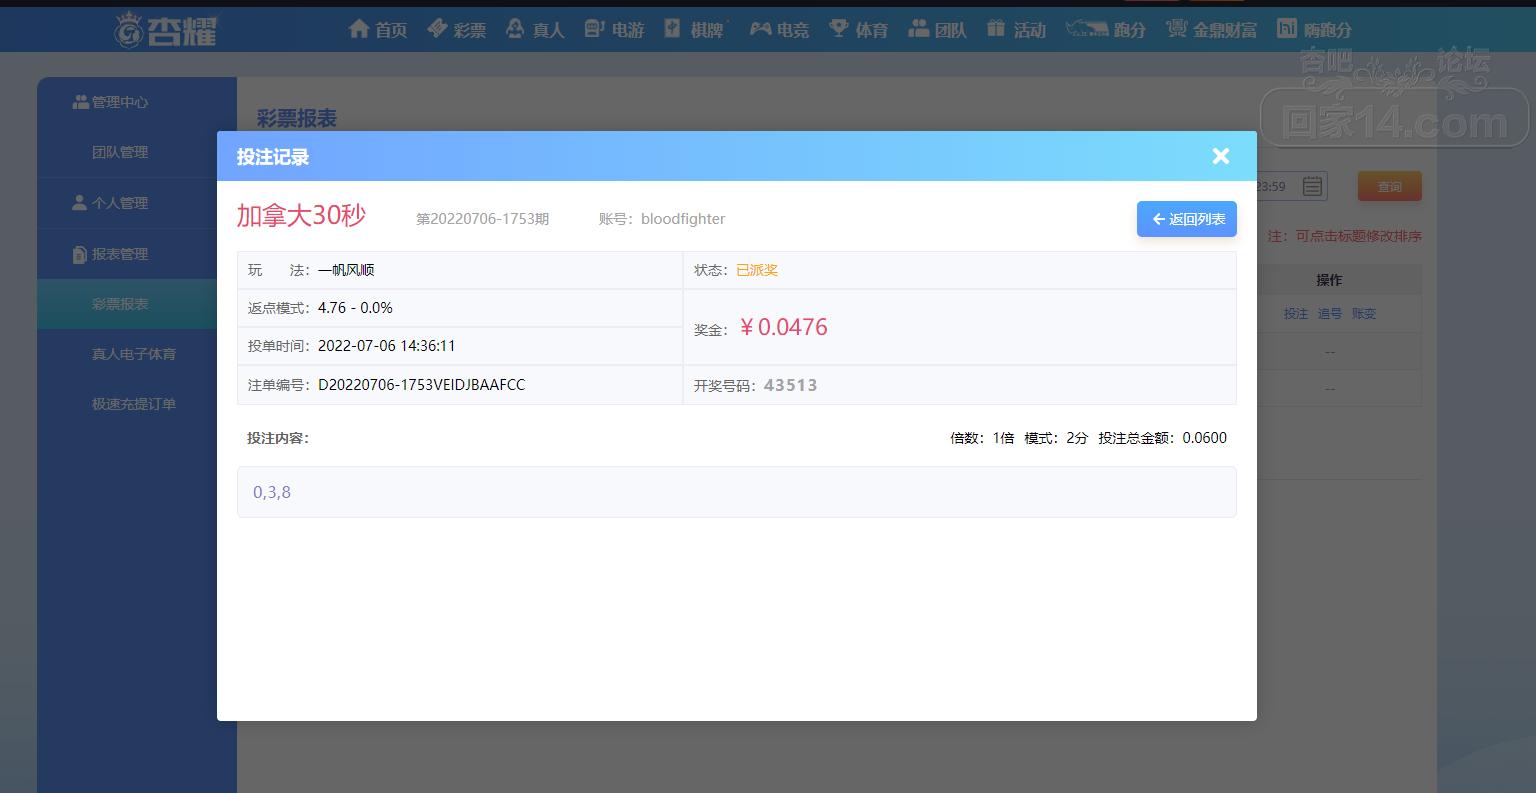
Task: Click the draw number 43513
Action: click(x=790, y=385)
